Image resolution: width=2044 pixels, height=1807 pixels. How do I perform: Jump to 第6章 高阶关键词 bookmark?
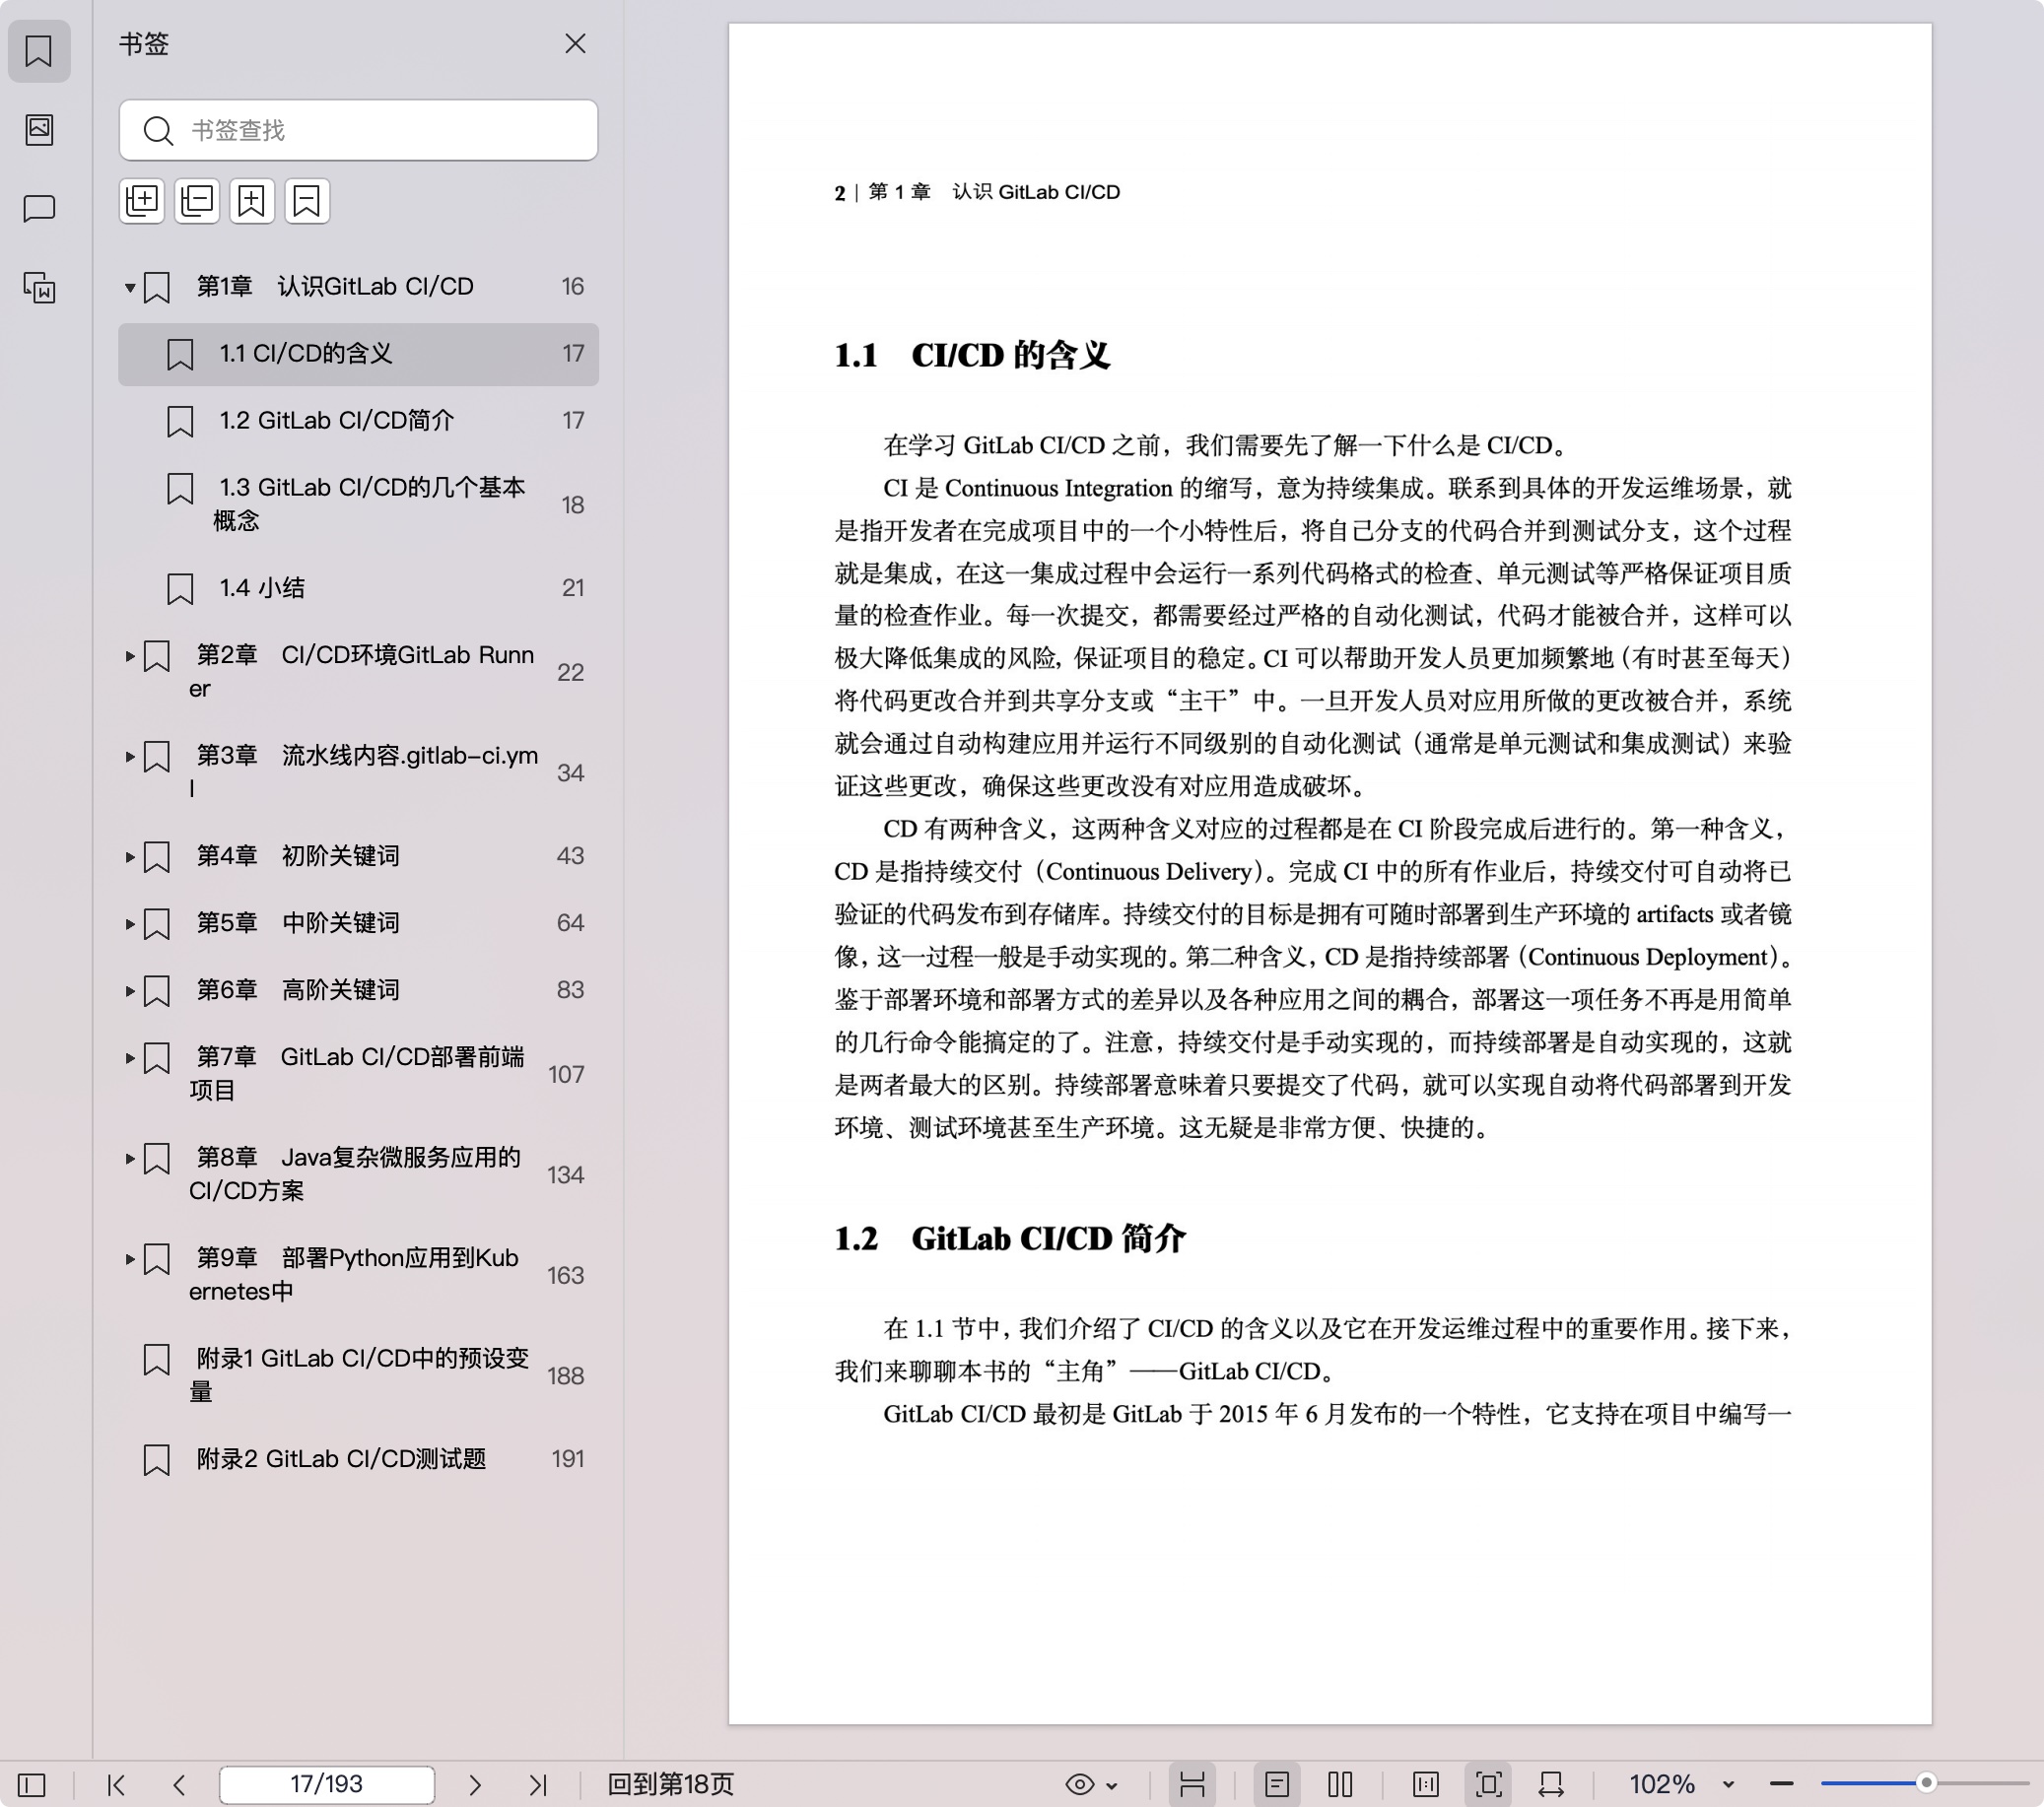point(358,990)
